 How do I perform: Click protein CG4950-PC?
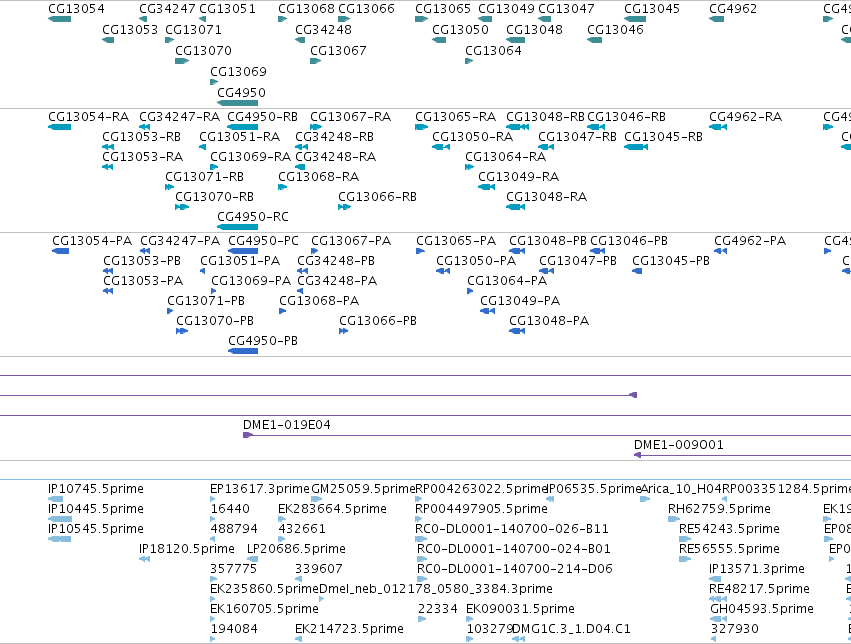coord(243,251)
